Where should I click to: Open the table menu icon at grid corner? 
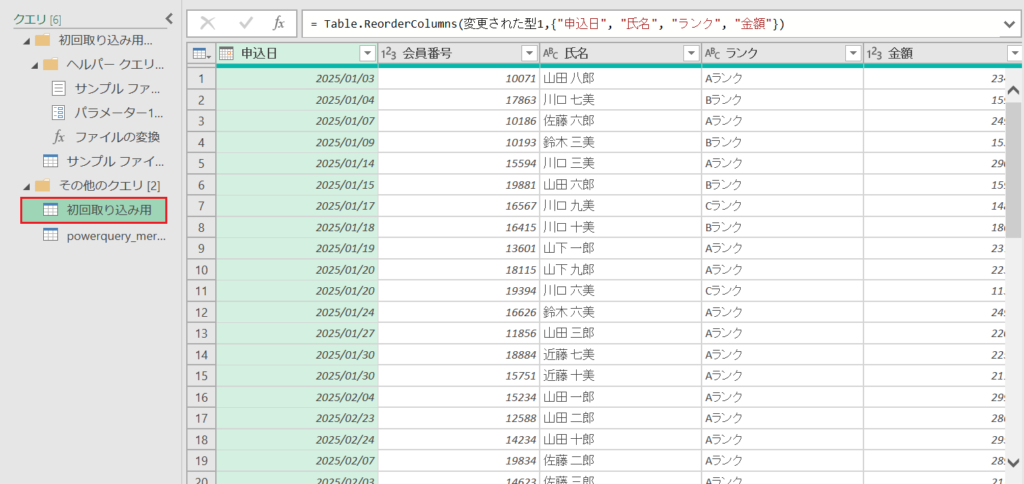coord(200,54)
